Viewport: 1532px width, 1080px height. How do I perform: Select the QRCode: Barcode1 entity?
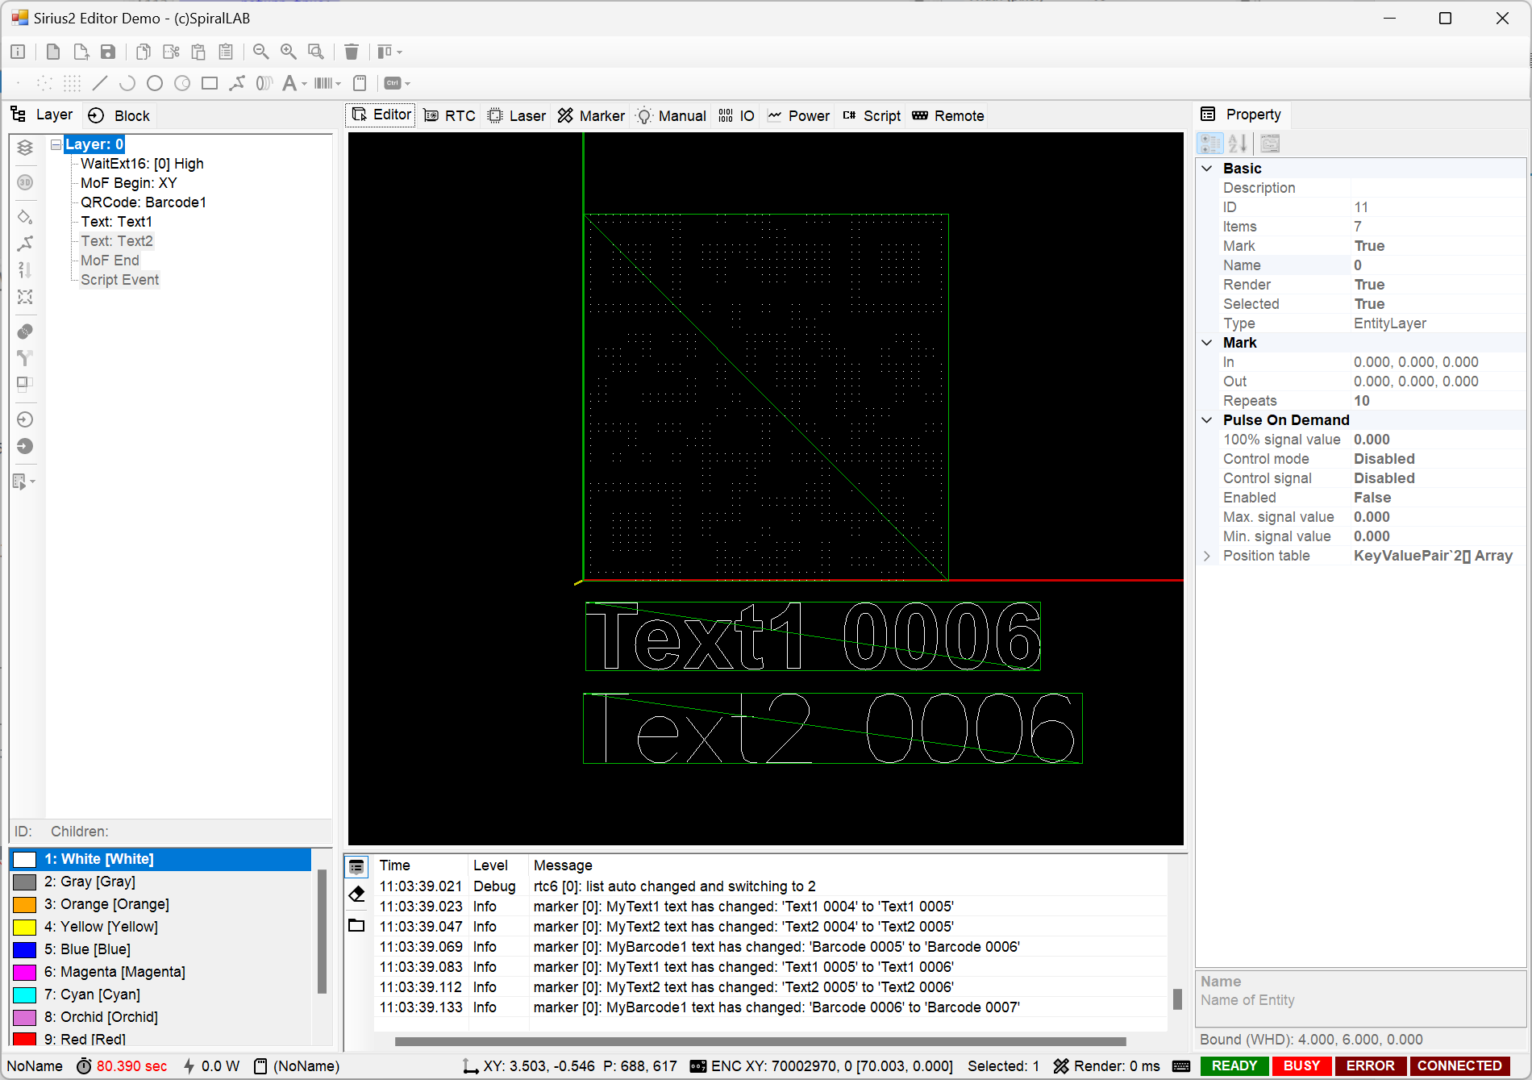143,202
